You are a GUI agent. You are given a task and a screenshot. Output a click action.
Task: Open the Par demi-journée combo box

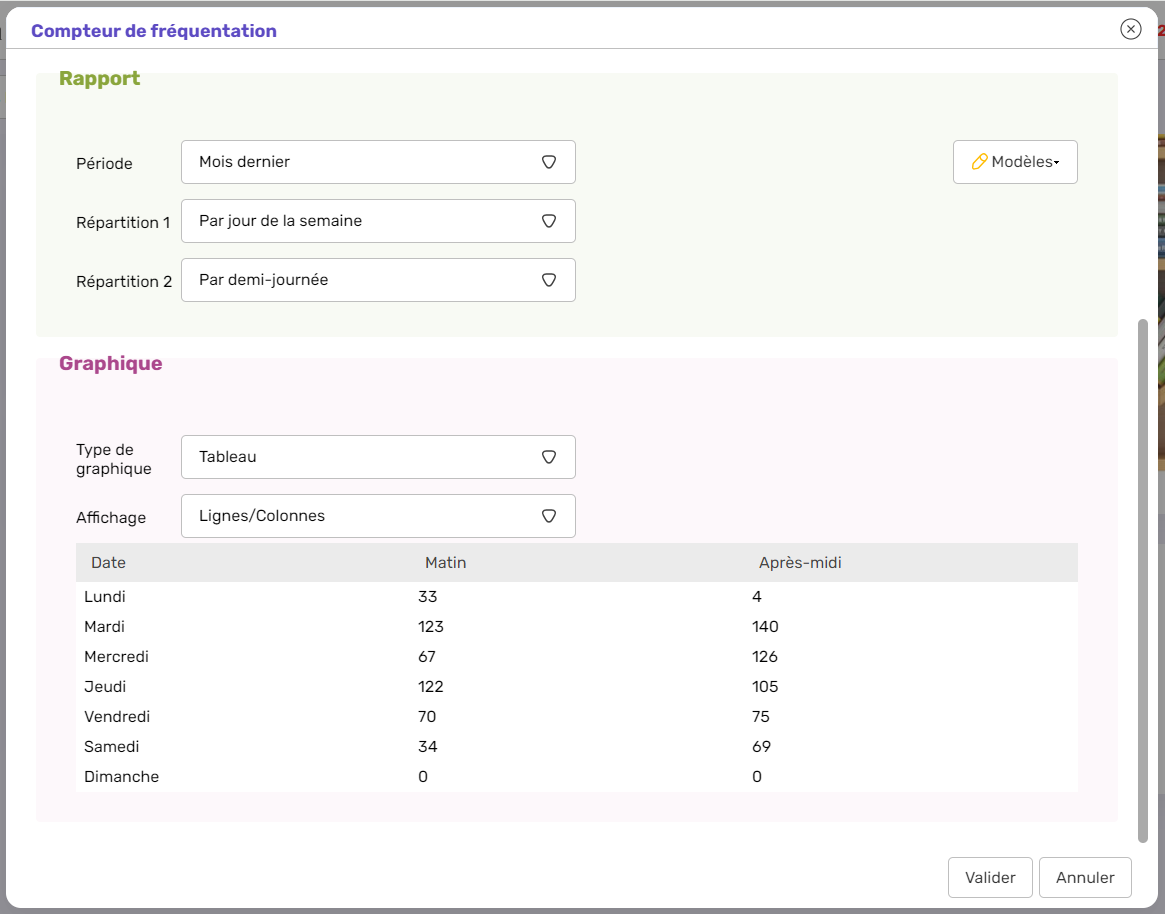click(360, 280)
